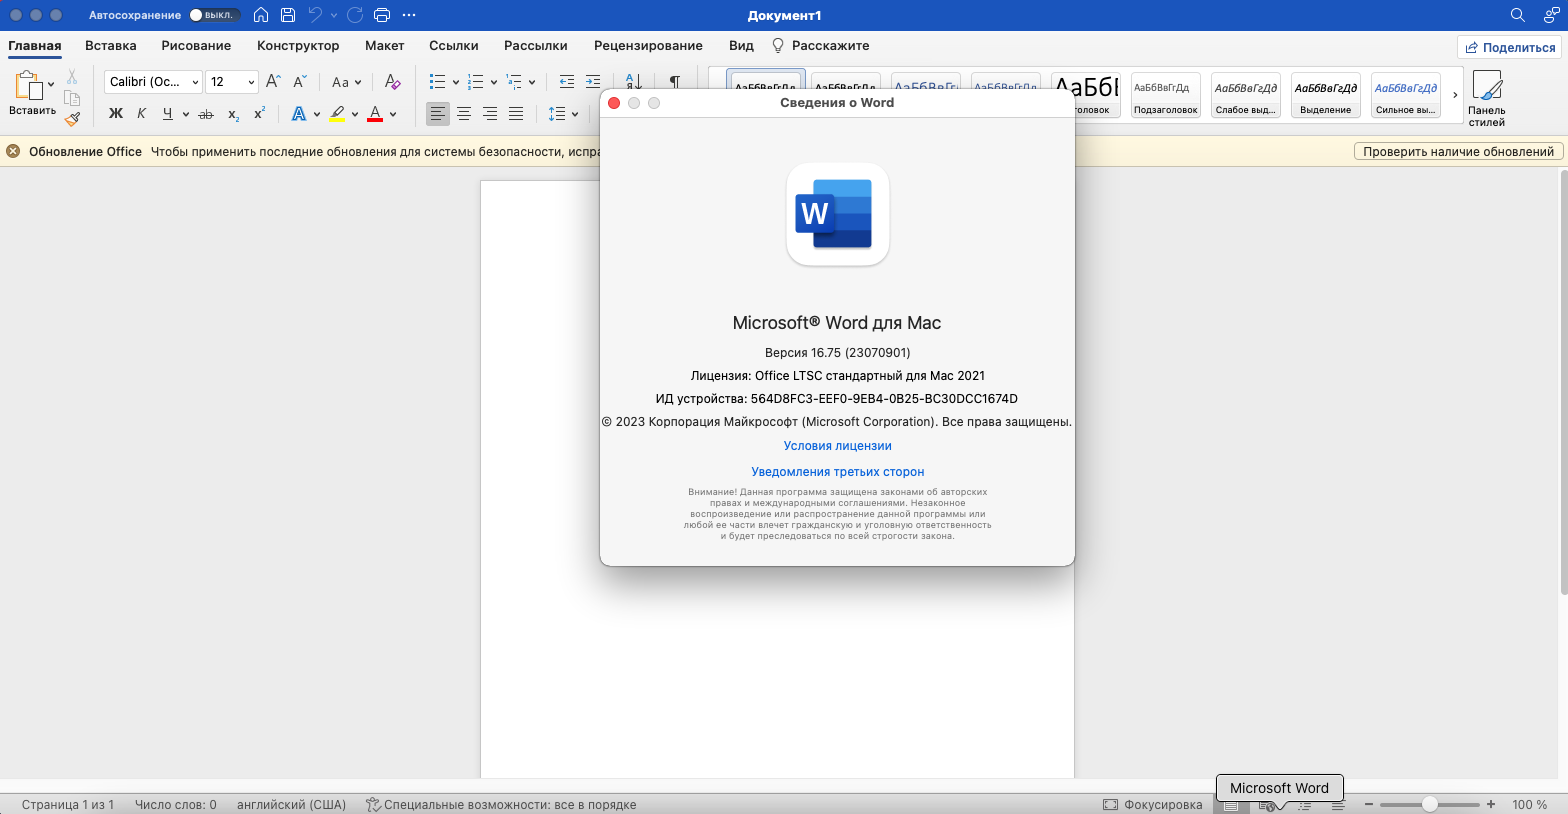Screen dimensions: 1568x814
Task: Click the Clear Formatting eraser icon
Action: [392, 82]
